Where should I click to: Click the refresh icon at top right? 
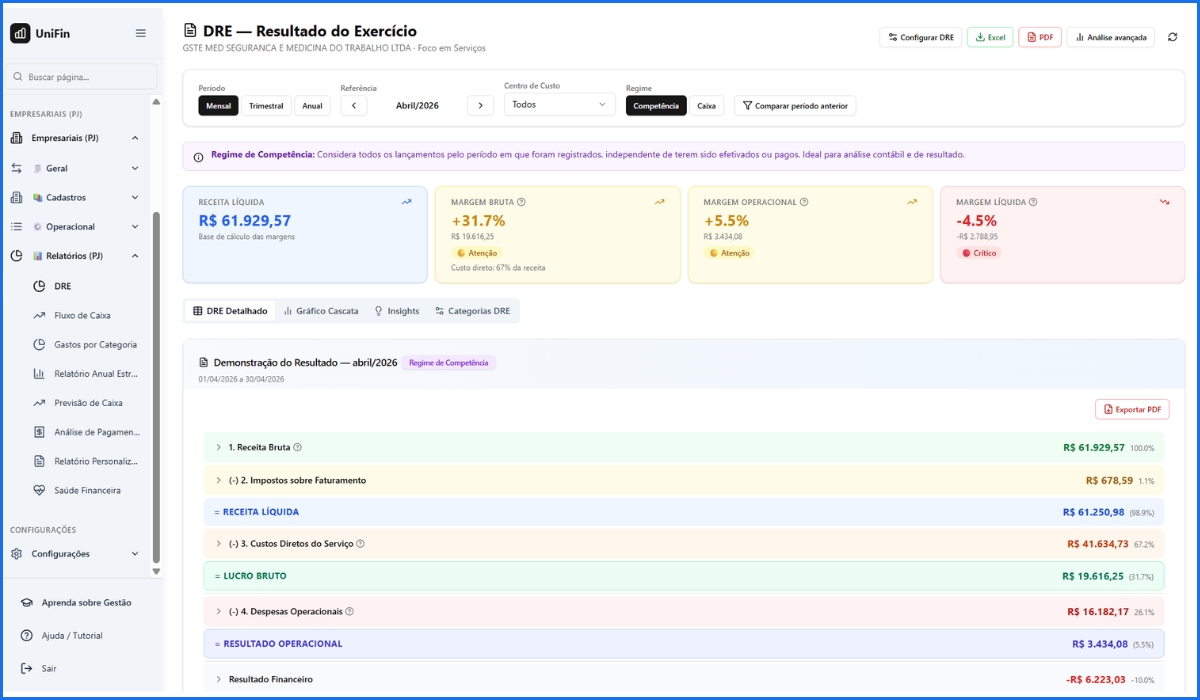point(1172,37)
